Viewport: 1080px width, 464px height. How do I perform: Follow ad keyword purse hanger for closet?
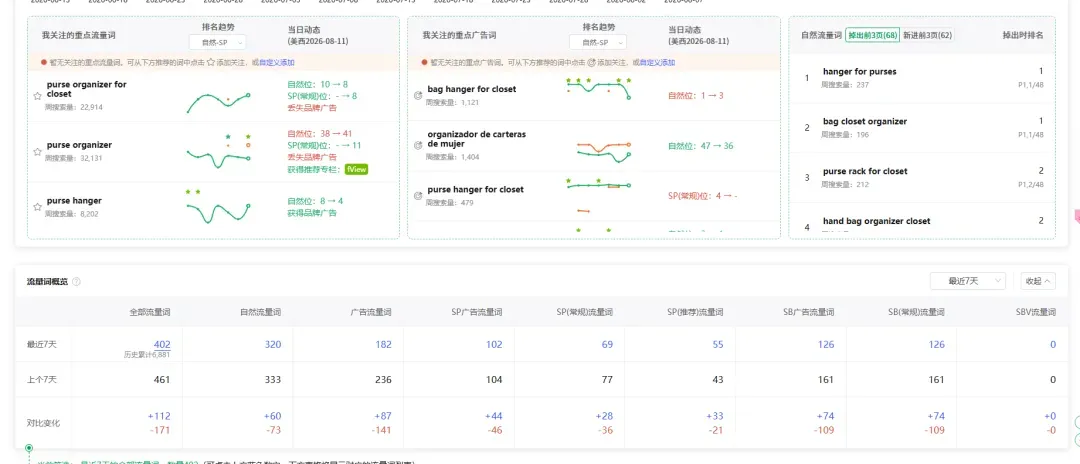click(x=417, y=196)
